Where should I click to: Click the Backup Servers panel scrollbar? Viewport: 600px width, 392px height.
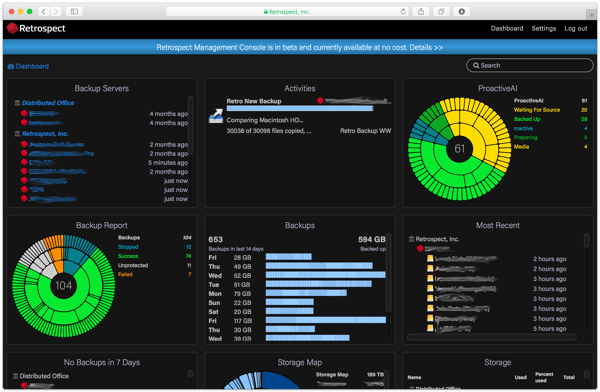click(x=190, y=126)
